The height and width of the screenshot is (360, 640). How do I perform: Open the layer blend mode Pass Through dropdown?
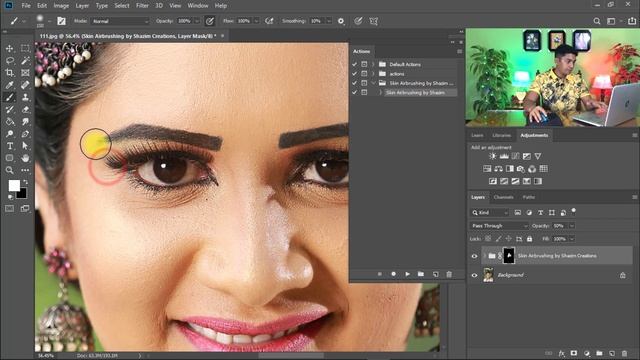click(x=499, y=226)
